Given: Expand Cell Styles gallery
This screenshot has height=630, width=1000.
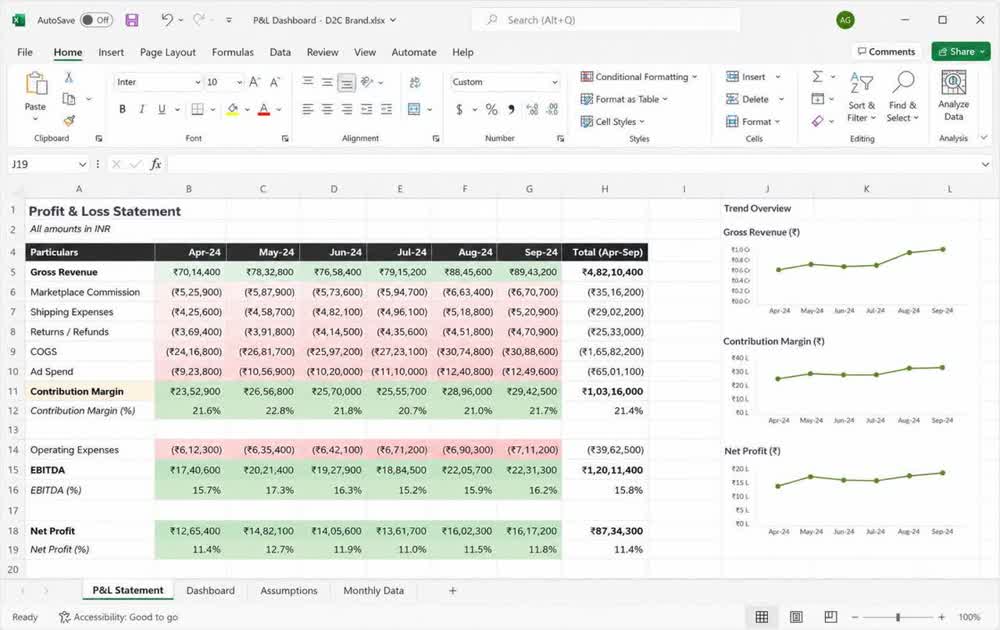Looking at the screenshot, I should tap(613, 121).
